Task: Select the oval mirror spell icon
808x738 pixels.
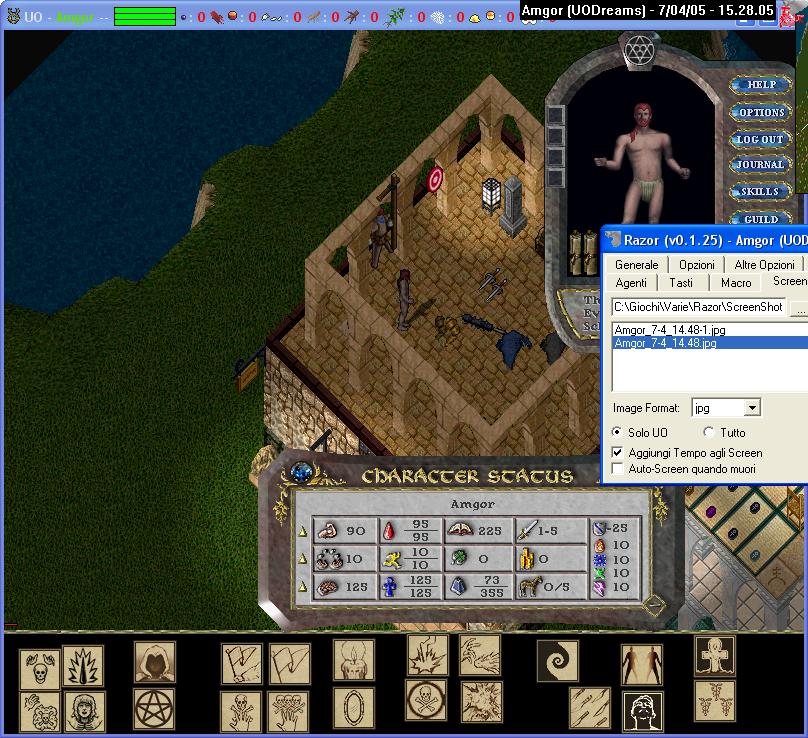Action: 354,708
